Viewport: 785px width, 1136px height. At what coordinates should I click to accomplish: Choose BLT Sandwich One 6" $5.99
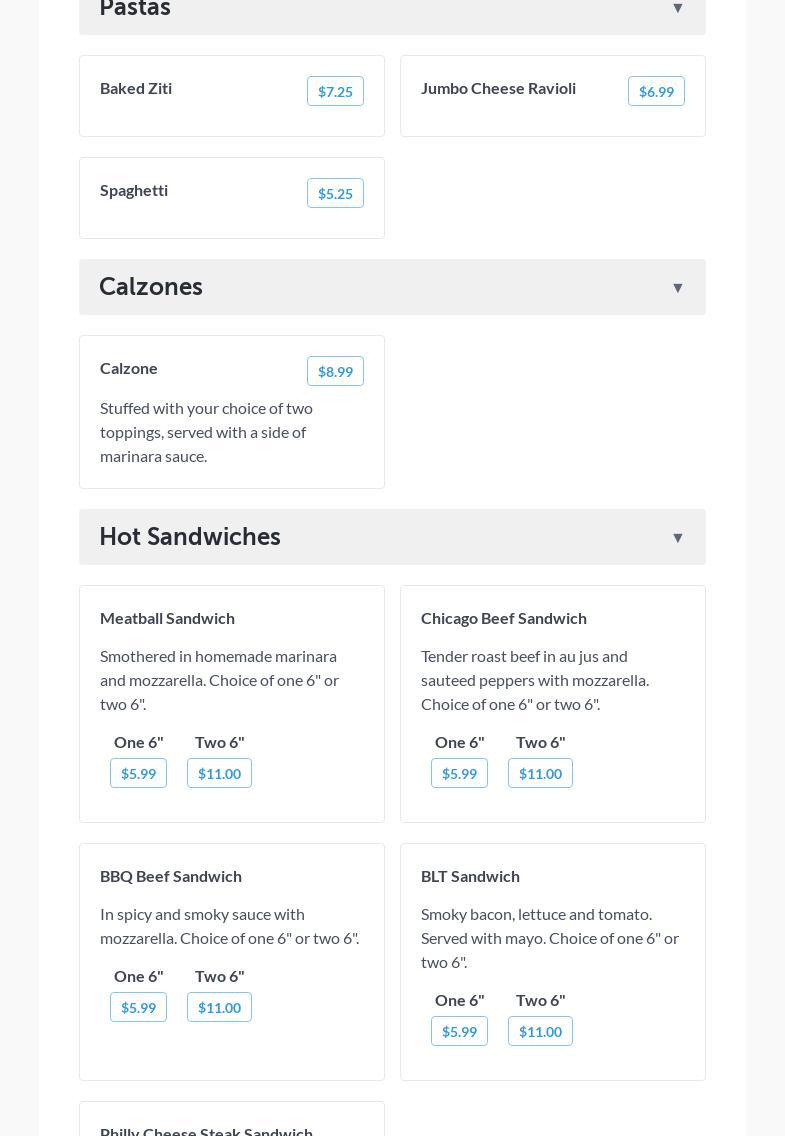click(x=459, y=1032)
